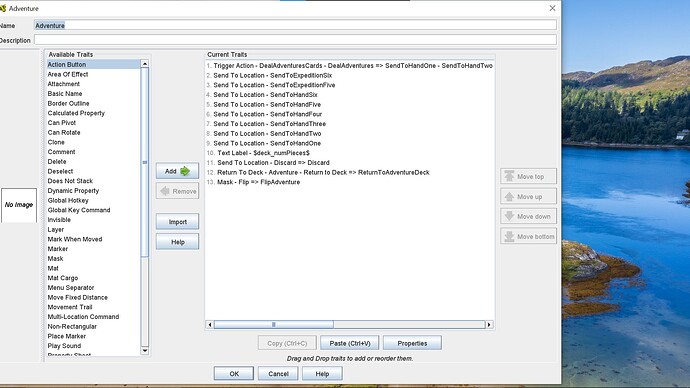The height and width of the screenshot is (388, 690).
Task: Click the Description input field
Action: tap(295, 40)
